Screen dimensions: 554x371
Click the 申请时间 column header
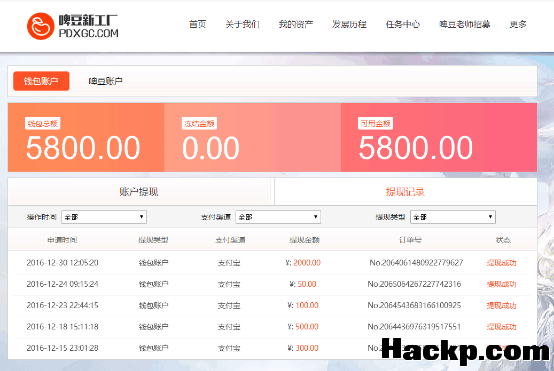click(62, 240)
